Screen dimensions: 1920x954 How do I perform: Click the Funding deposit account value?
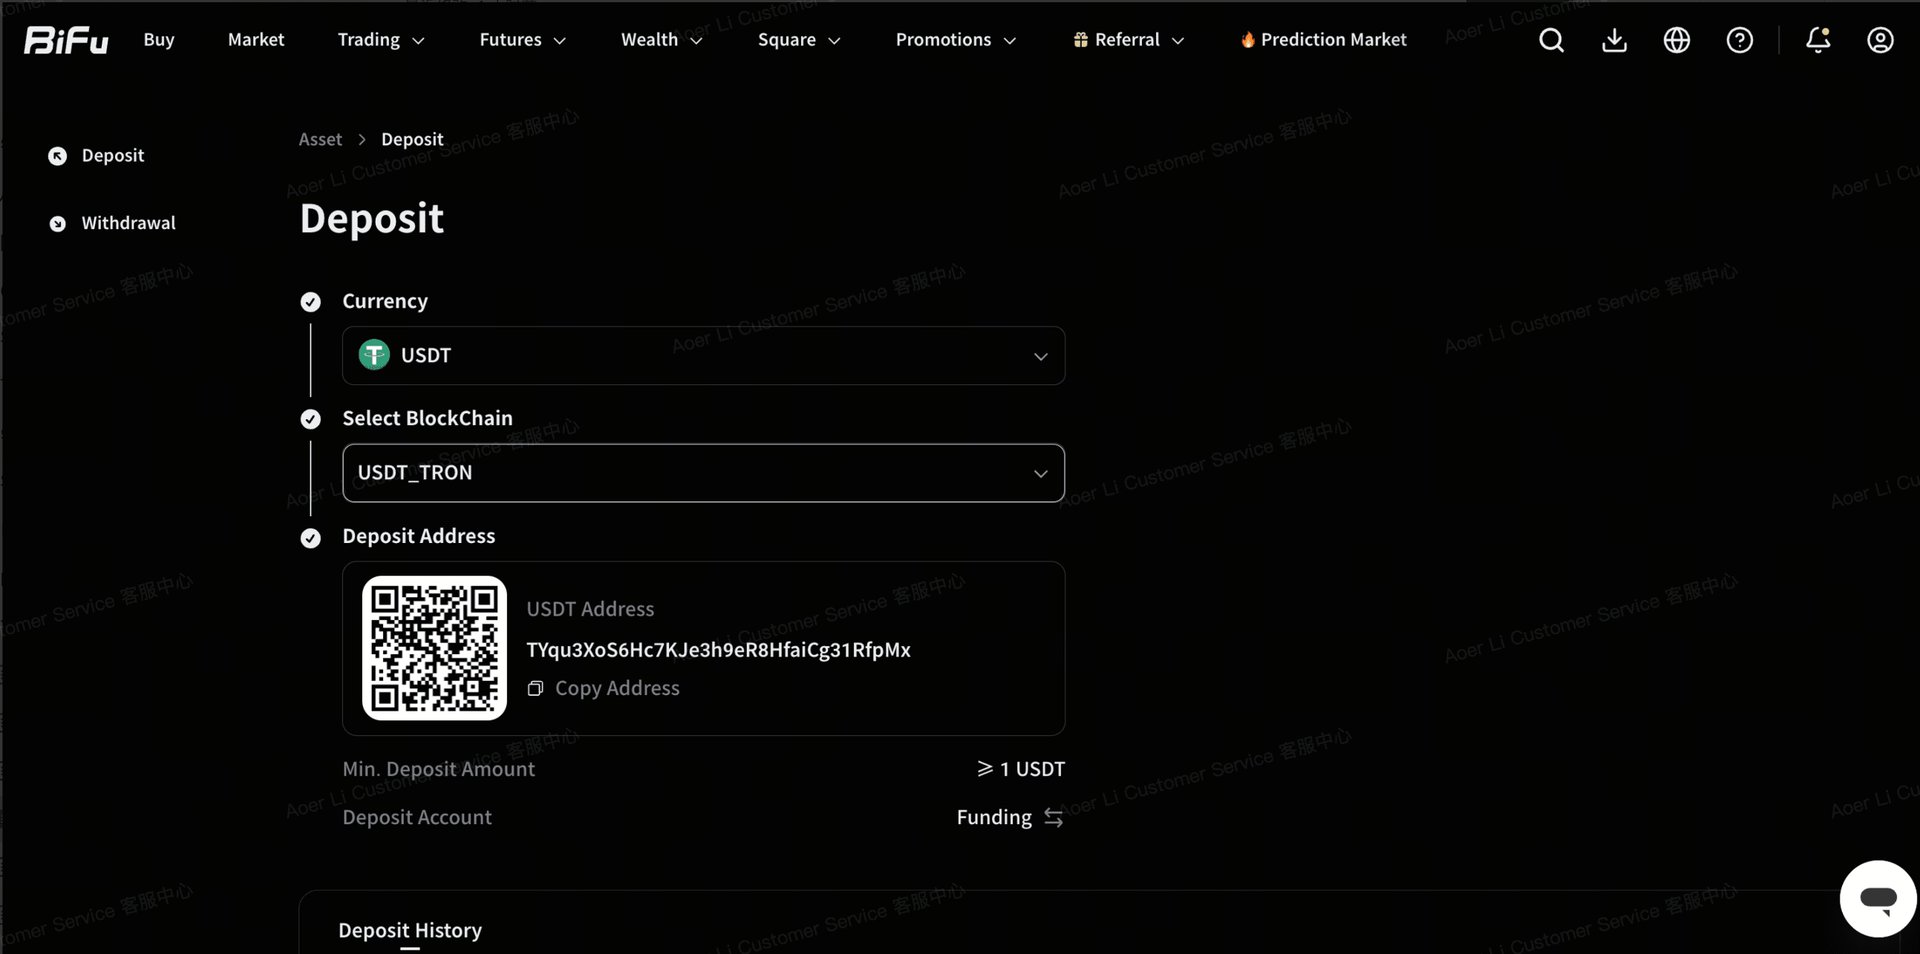[994, 817]
